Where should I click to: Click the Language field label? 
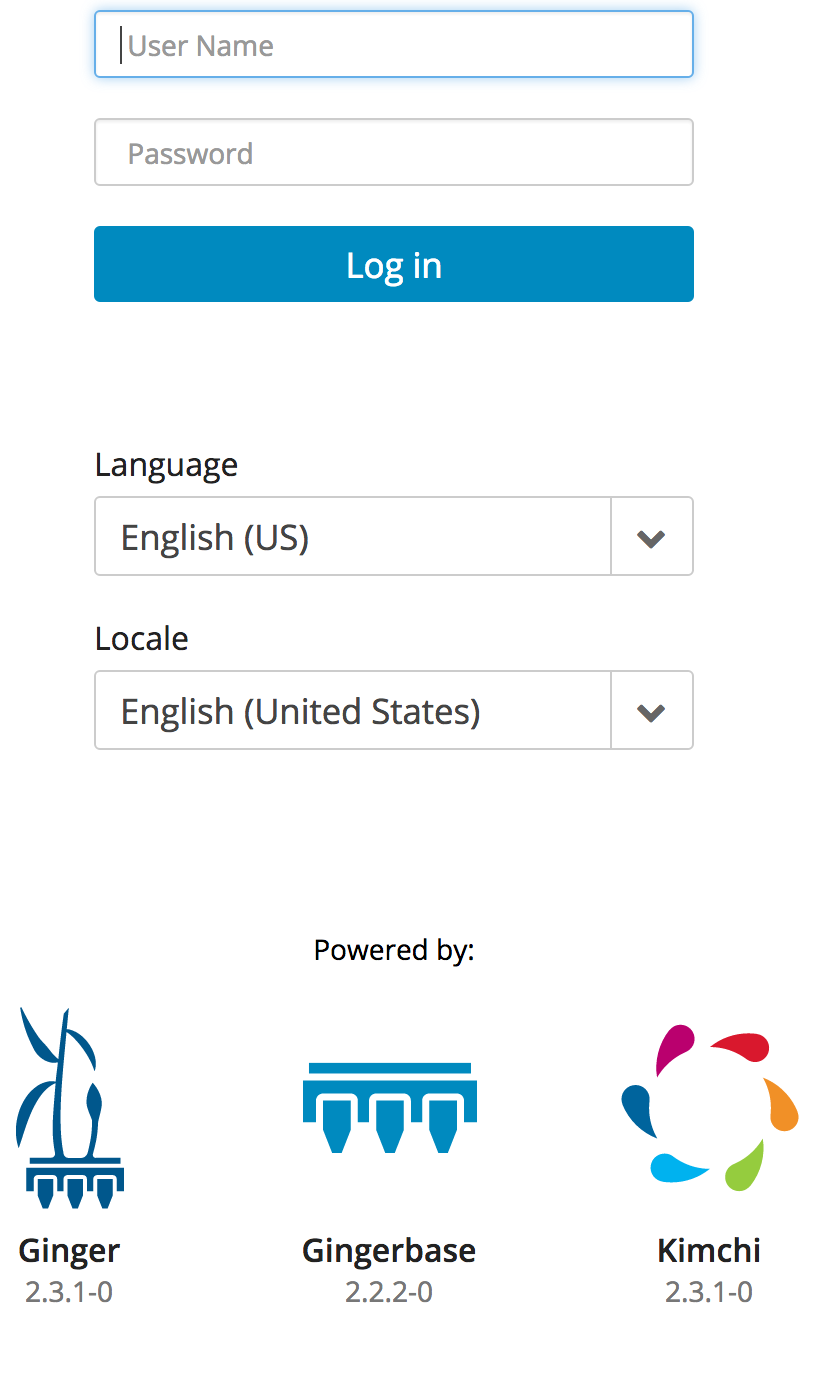(166, 465)
